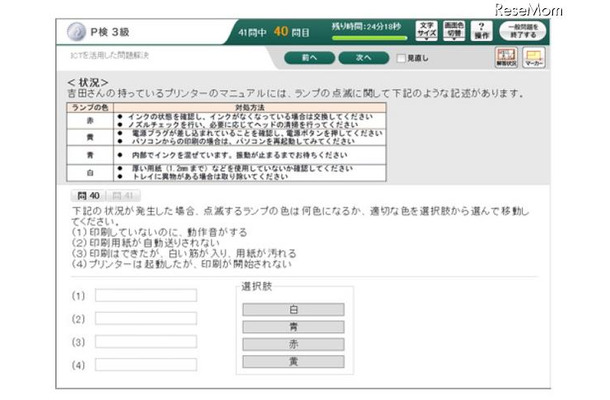Select the 白 choice option
The height and width of the screenshot is (400, 610).
click(293, 310)
